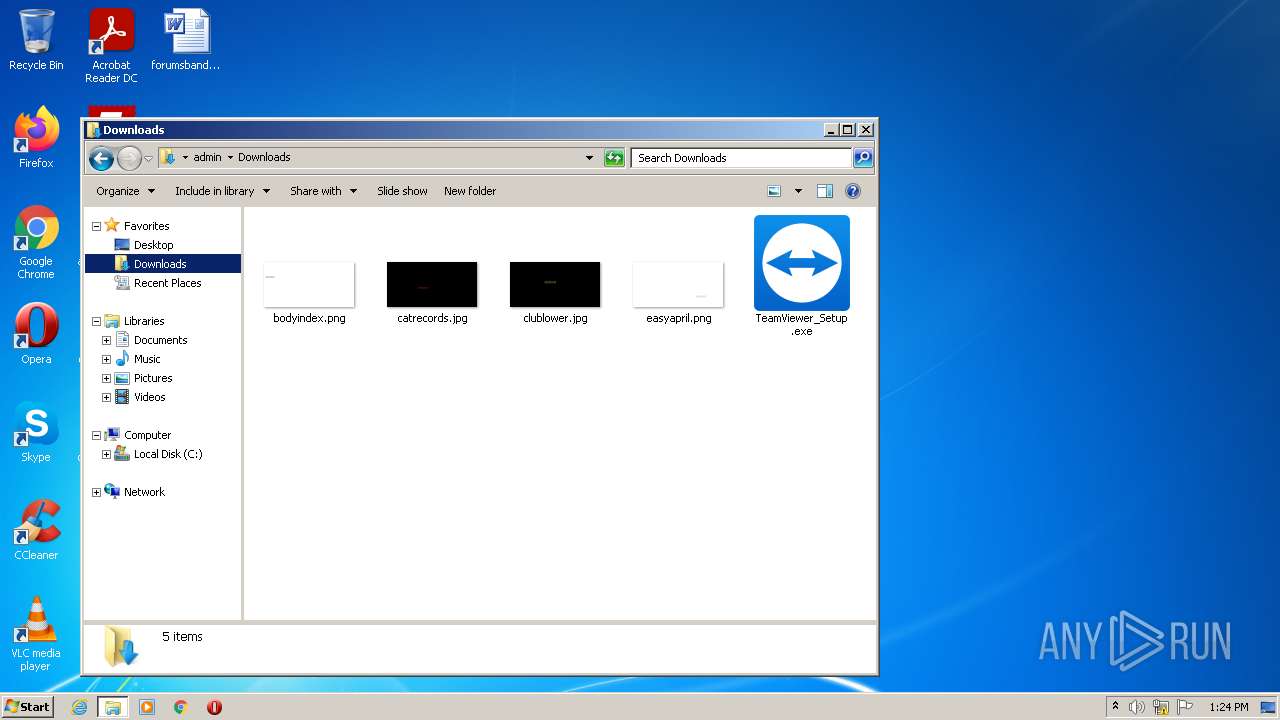Open Internet Explorer in the taskbar

[x=80, y=707]
